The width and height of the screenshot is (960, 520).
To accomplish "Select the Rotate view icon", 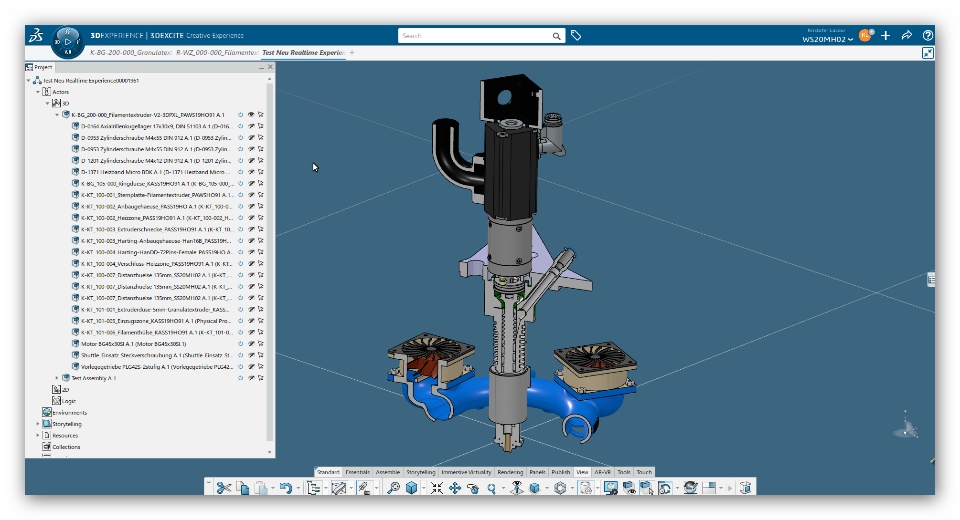I will [473, 488].
